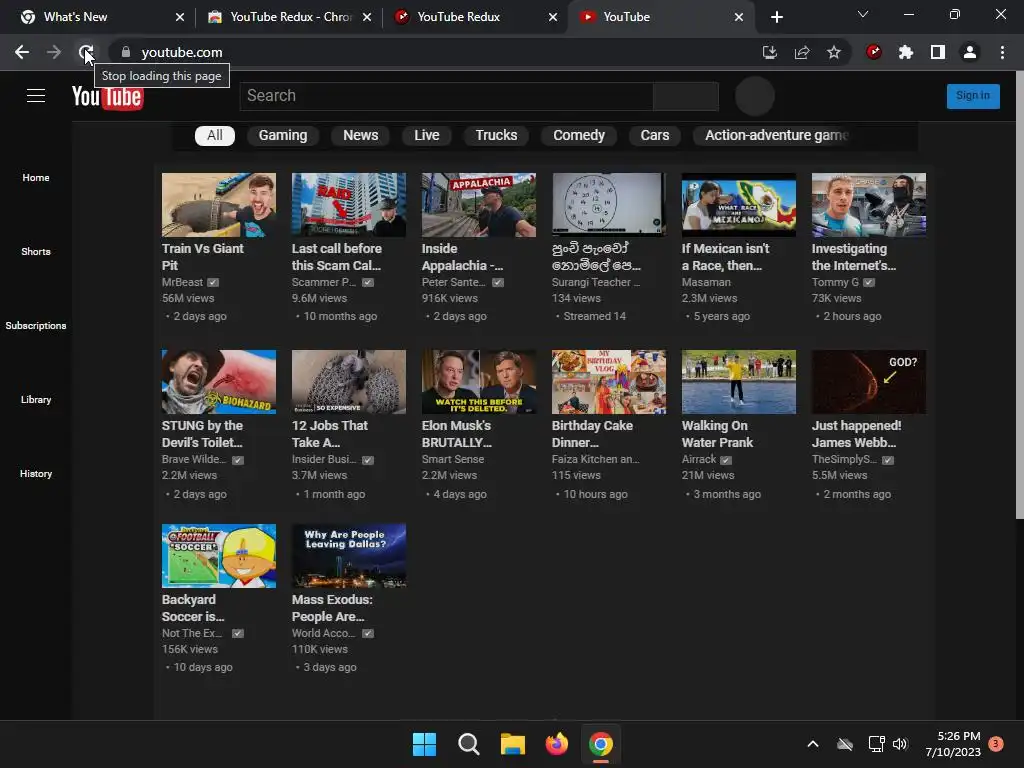Open Inside Appalachia video thumbnail
Viewport: 1024px width, 768px height.
point(479,204)
